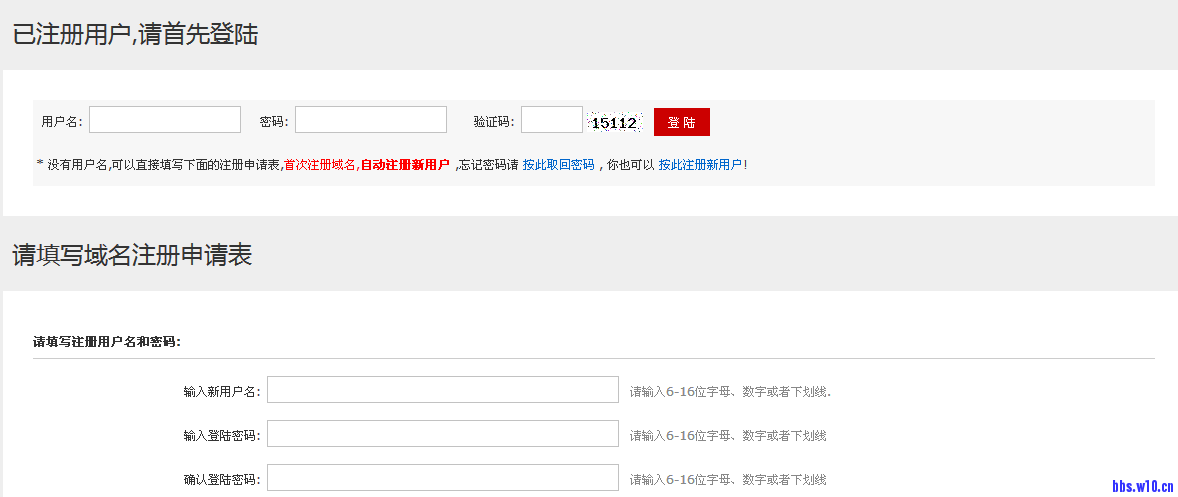The width and height of the screenshot is (1178, 497).
Task: Select the 输入登陆密码 input field
Action: [442, 434]
